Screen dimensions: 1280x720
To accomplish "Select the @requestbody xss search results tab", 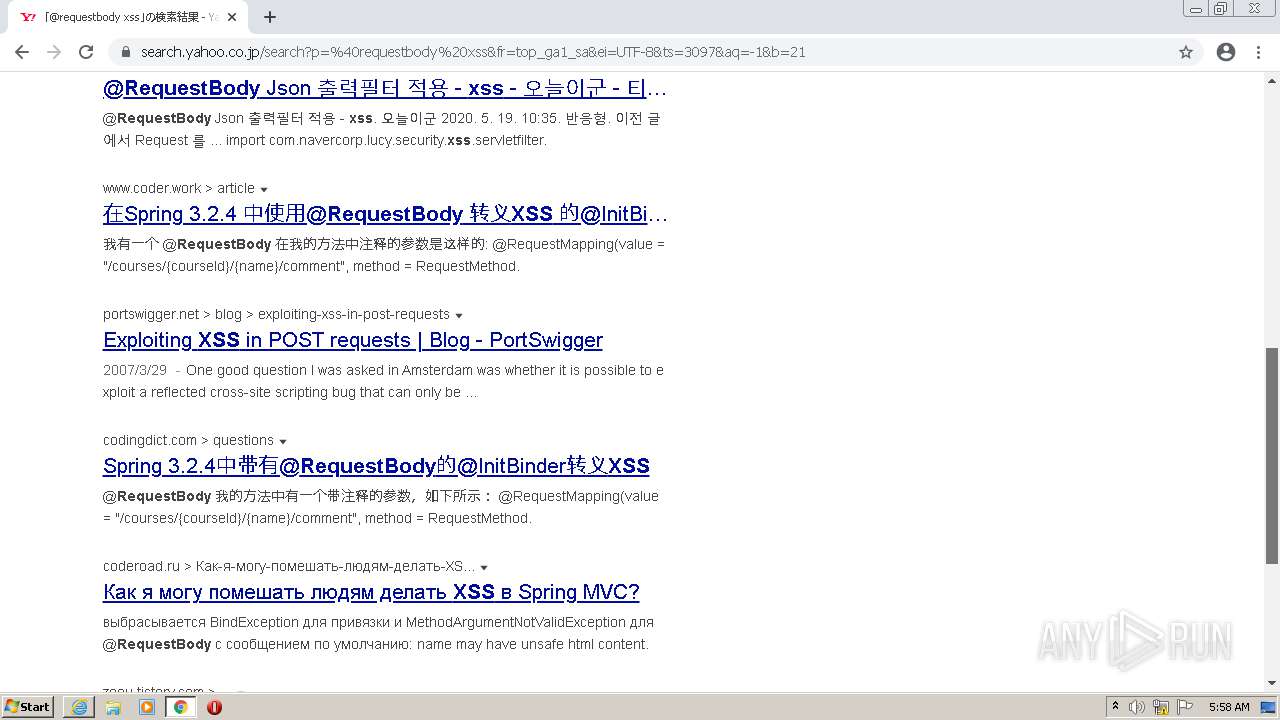I will point(128,17).
